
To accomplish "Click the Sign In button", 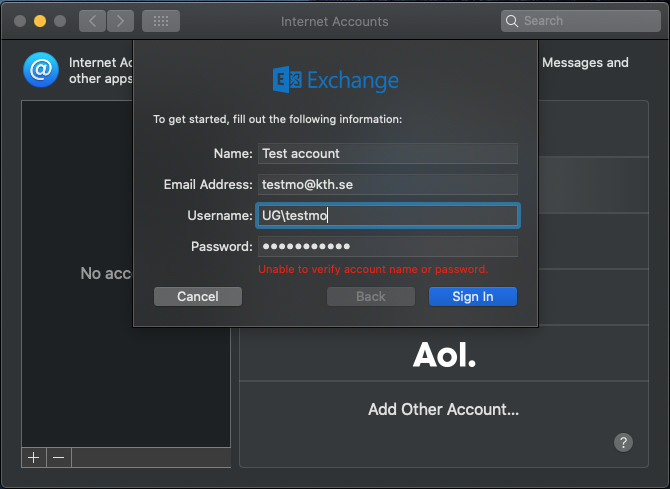I will [472, 296].
